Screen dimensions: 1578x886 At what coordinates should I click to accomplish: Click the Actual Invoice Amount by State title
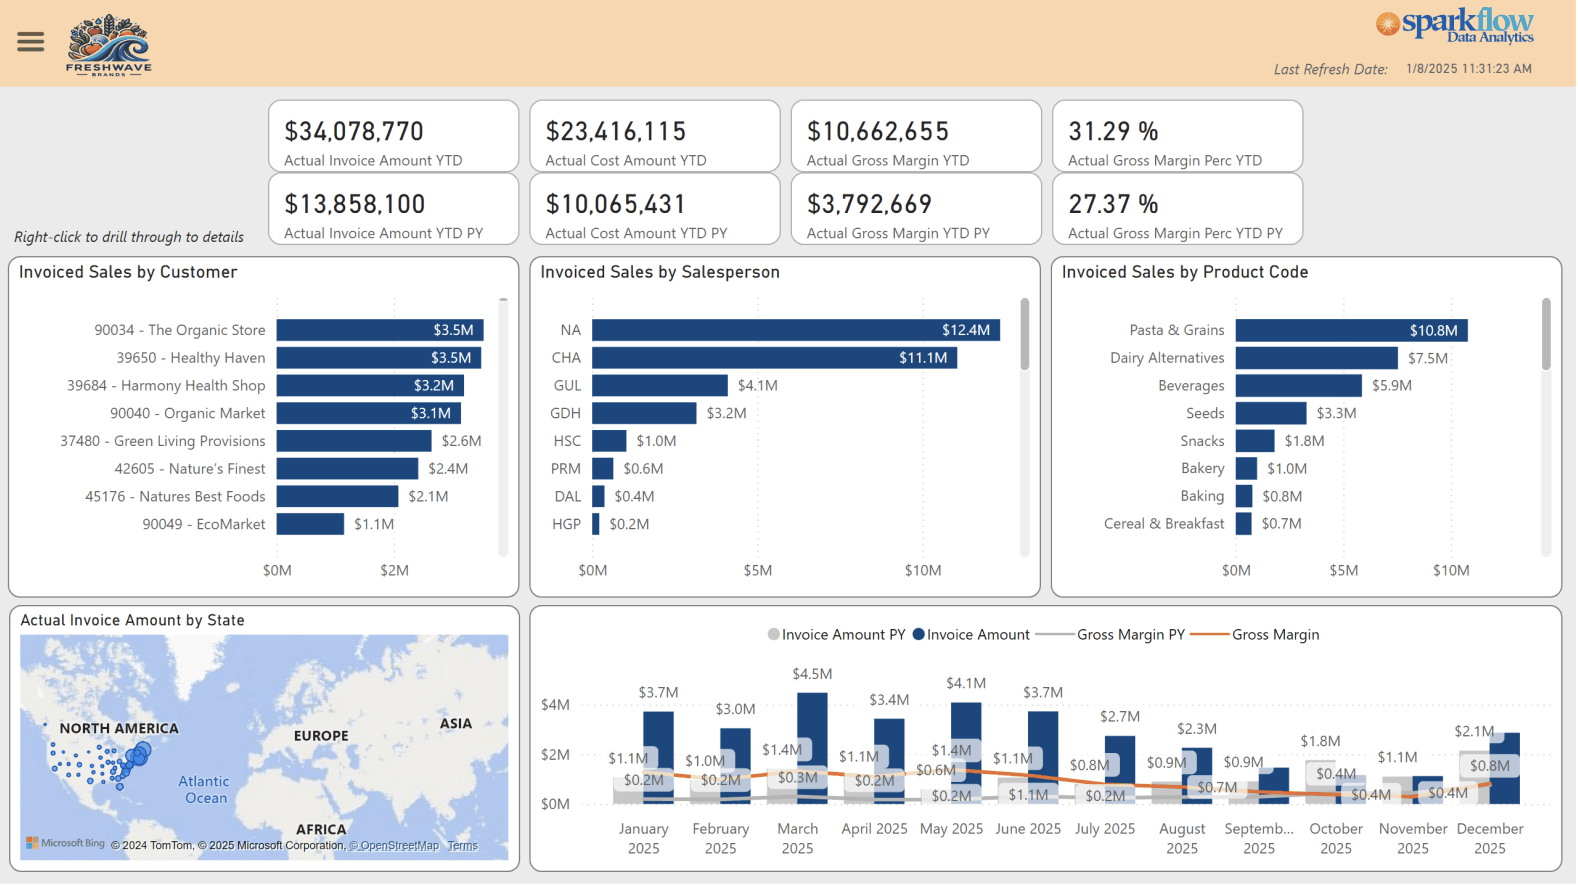tap(133, 621)
